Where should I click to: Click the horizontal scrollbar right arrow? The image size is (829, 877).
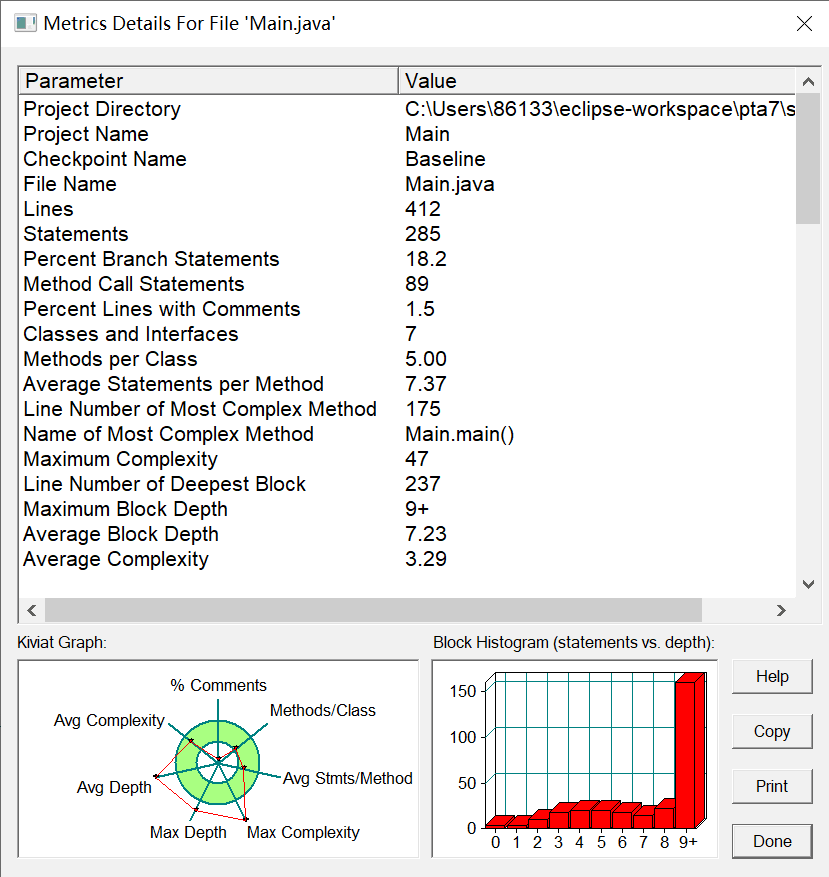[x=781, y=610]
